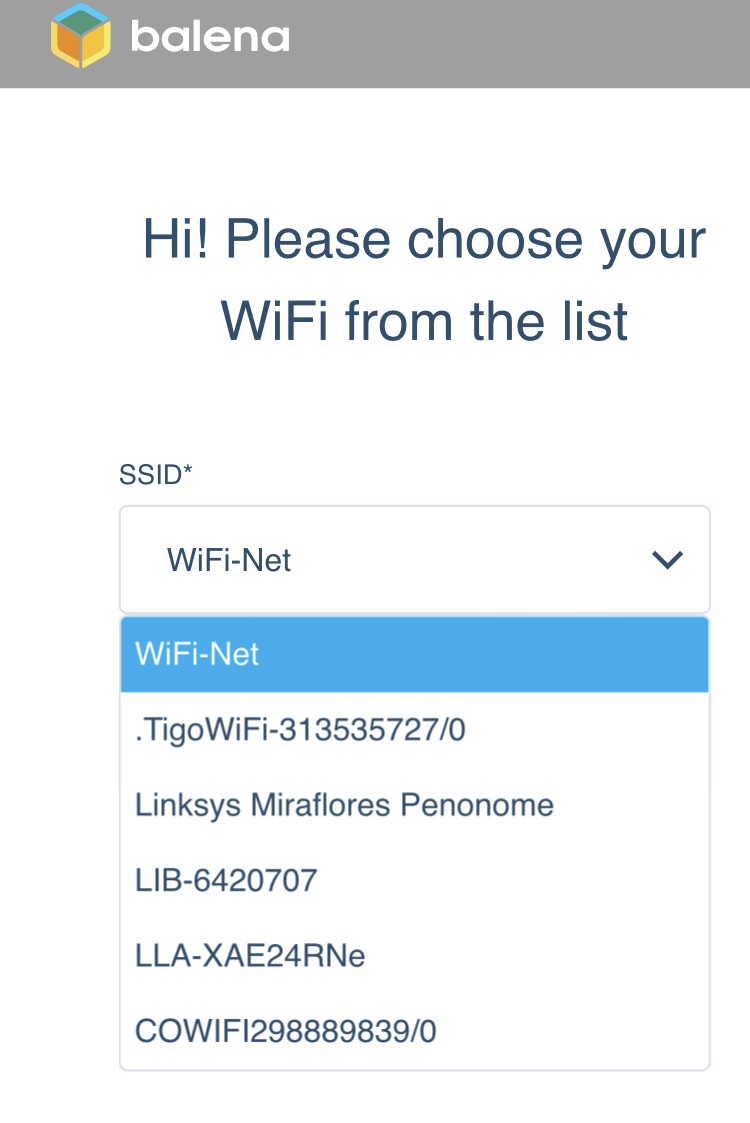Tap the last network in the dropdown list

pyautogui.click(x=286, y=1031)
